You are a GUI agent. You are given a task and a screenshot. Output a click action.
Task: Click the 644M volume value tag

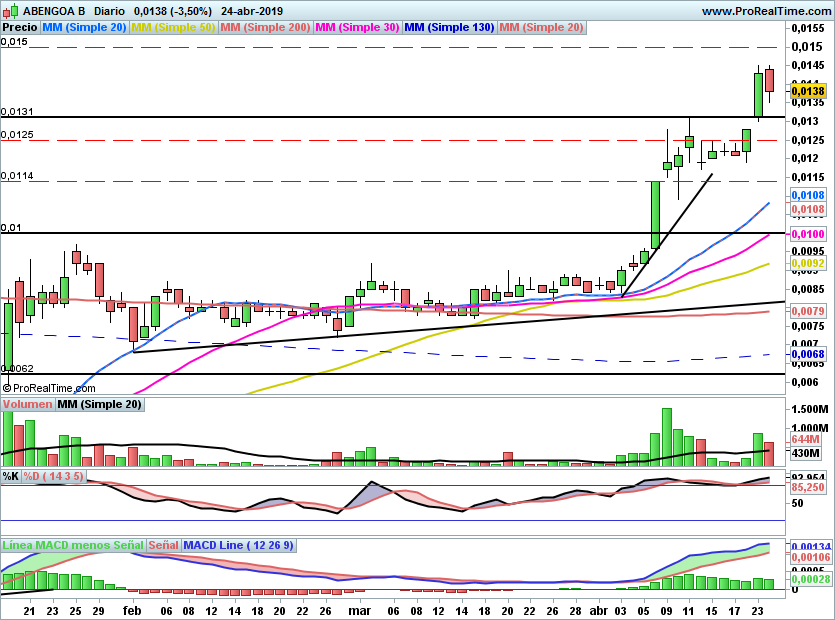point(805,439)
